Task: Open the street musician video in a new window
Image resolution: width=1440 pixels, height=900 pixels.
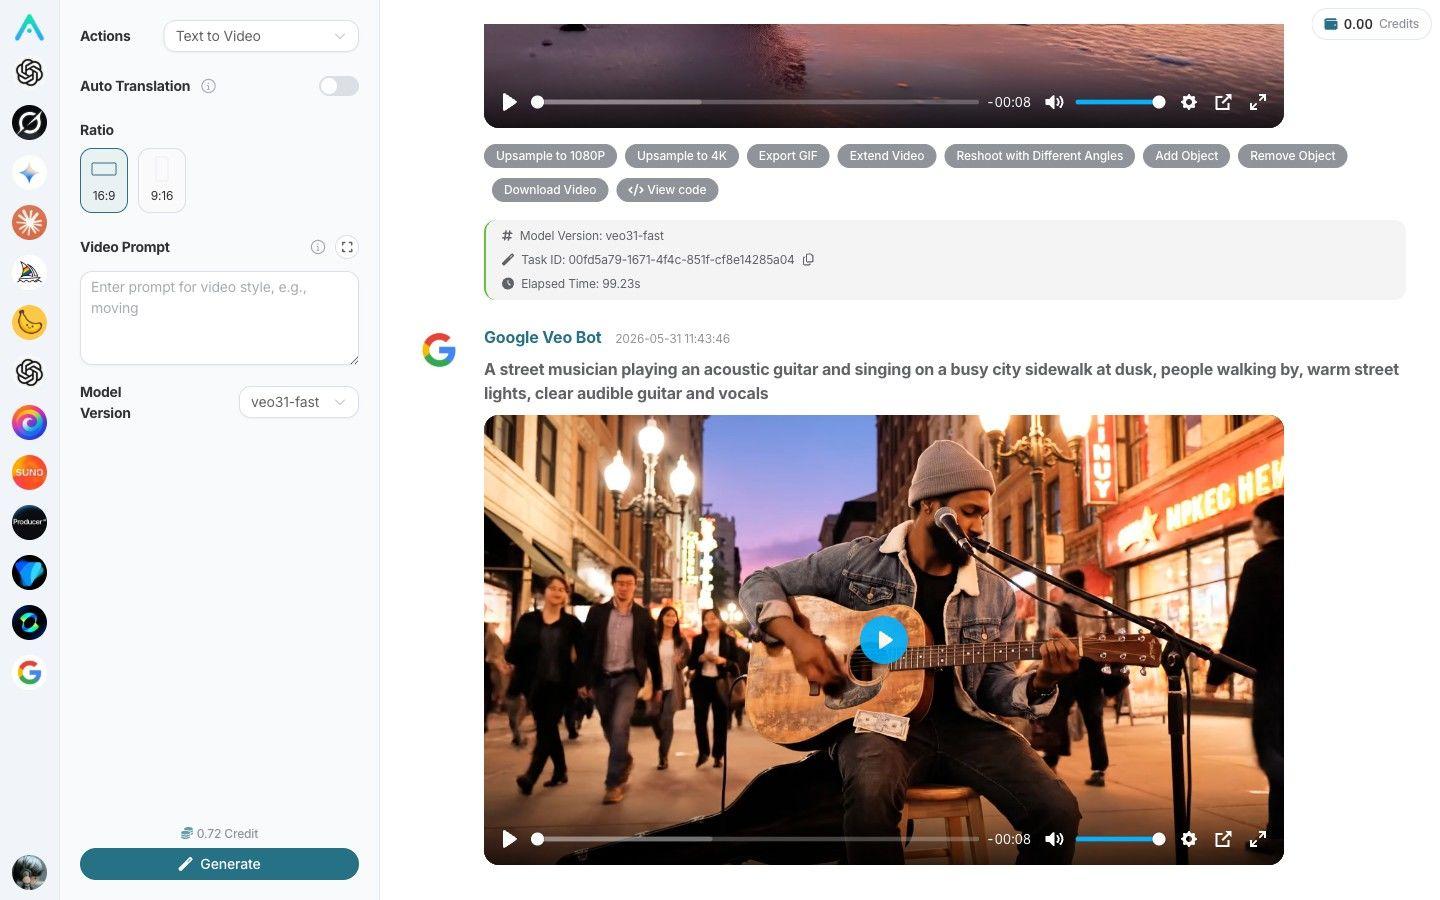Action: tap(1223, 839)
